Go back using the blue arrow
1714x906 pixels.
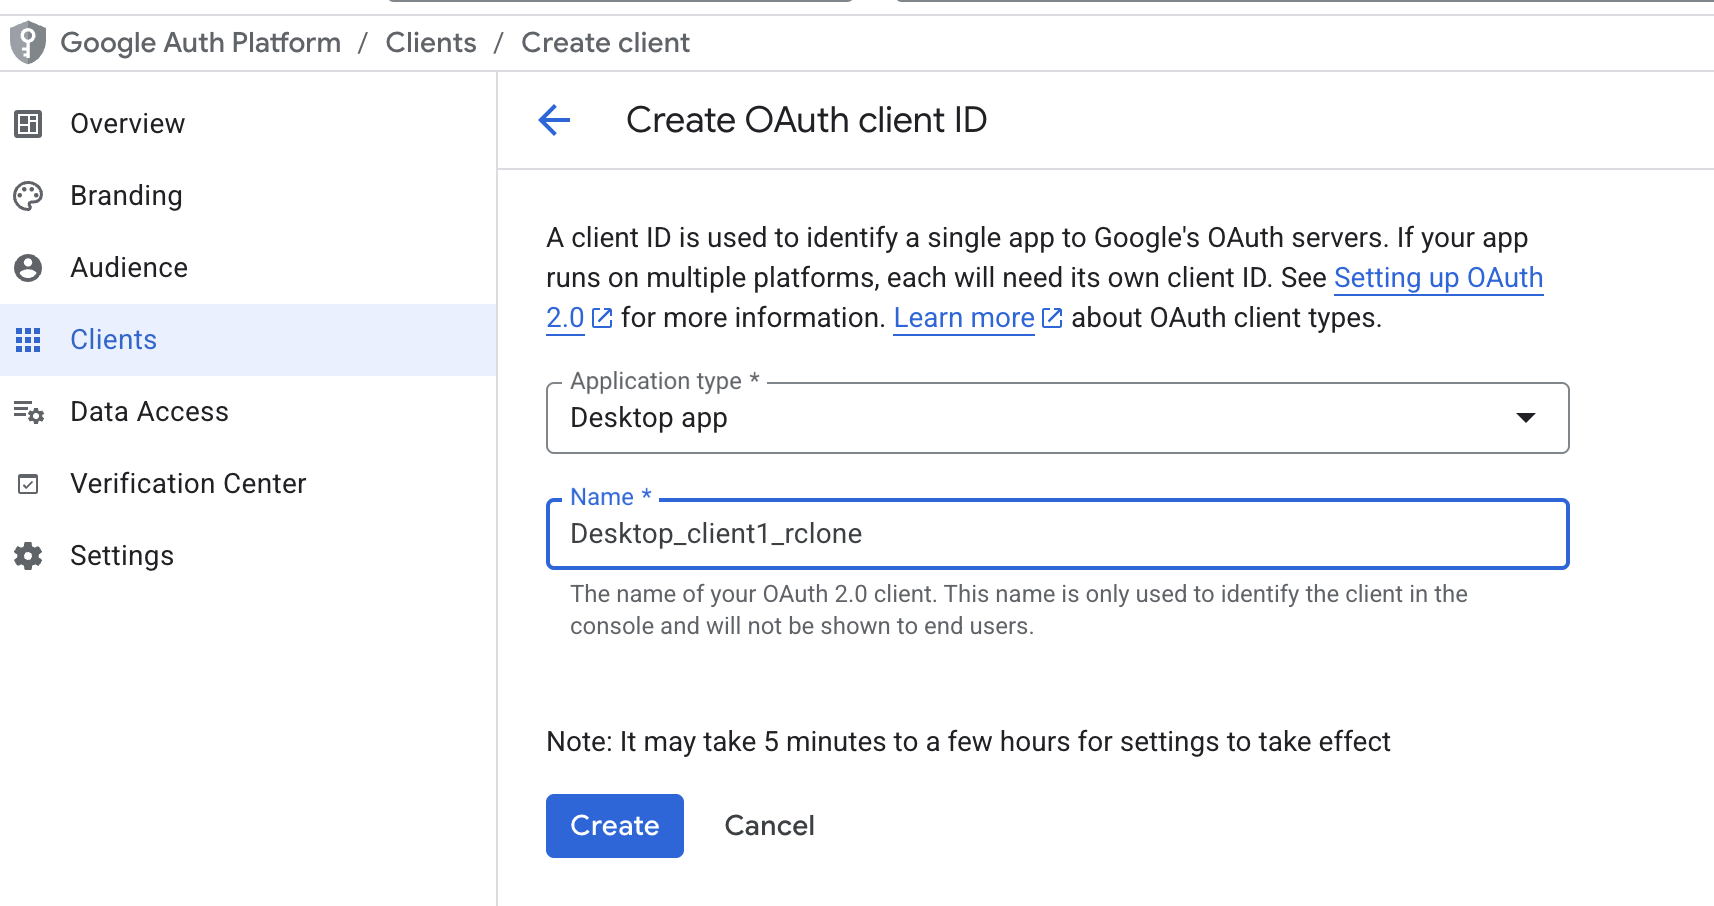[554, 120]
